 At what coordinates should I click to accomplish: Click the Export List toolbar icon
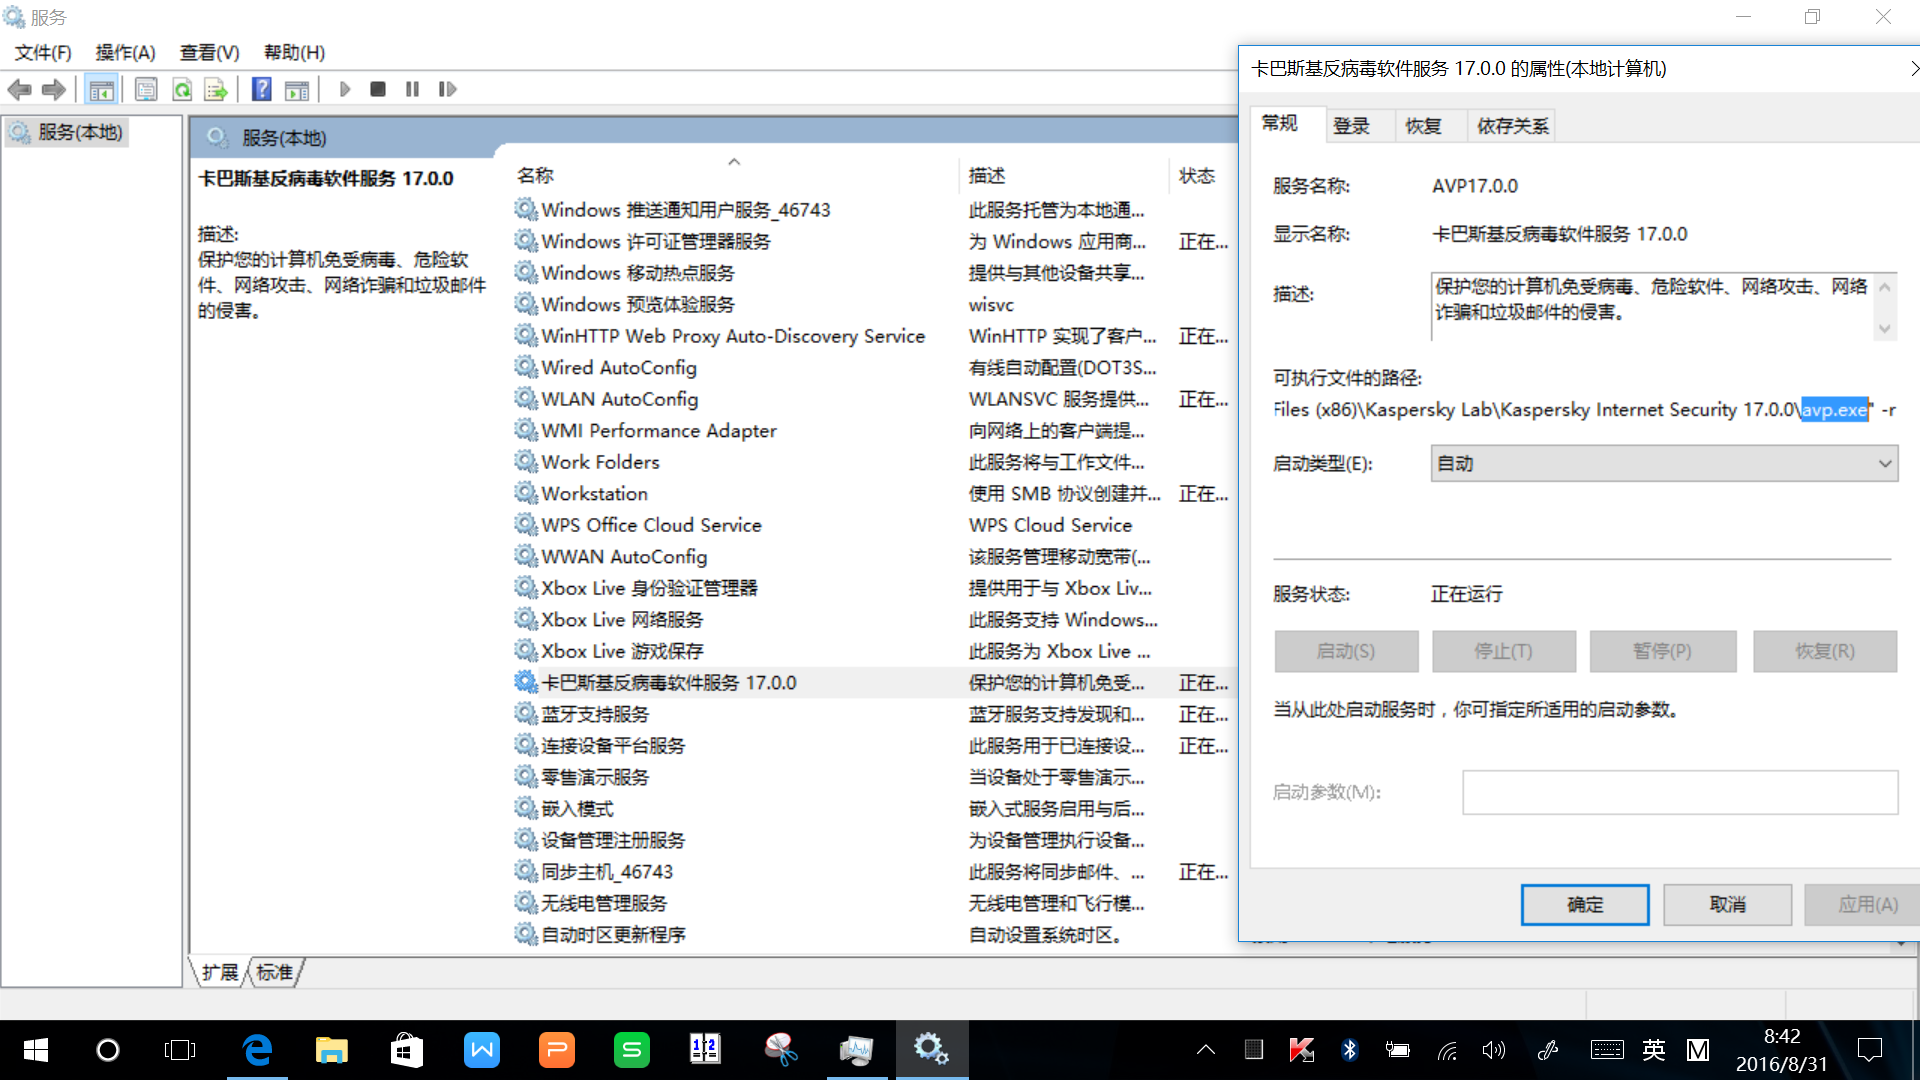pos(216,90)
